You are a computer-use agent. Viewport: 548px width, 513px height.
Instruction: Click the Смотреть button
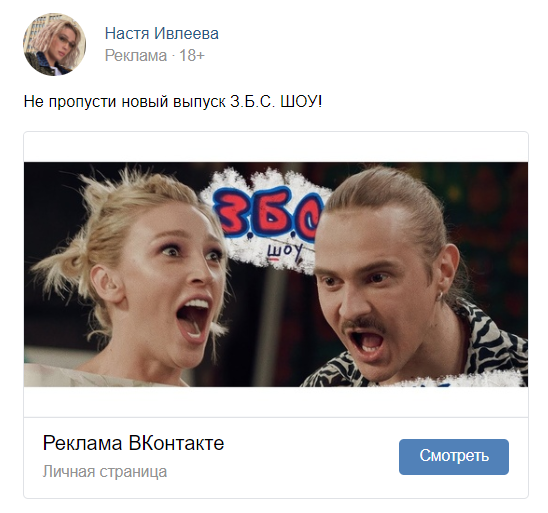tap(454, 456)
